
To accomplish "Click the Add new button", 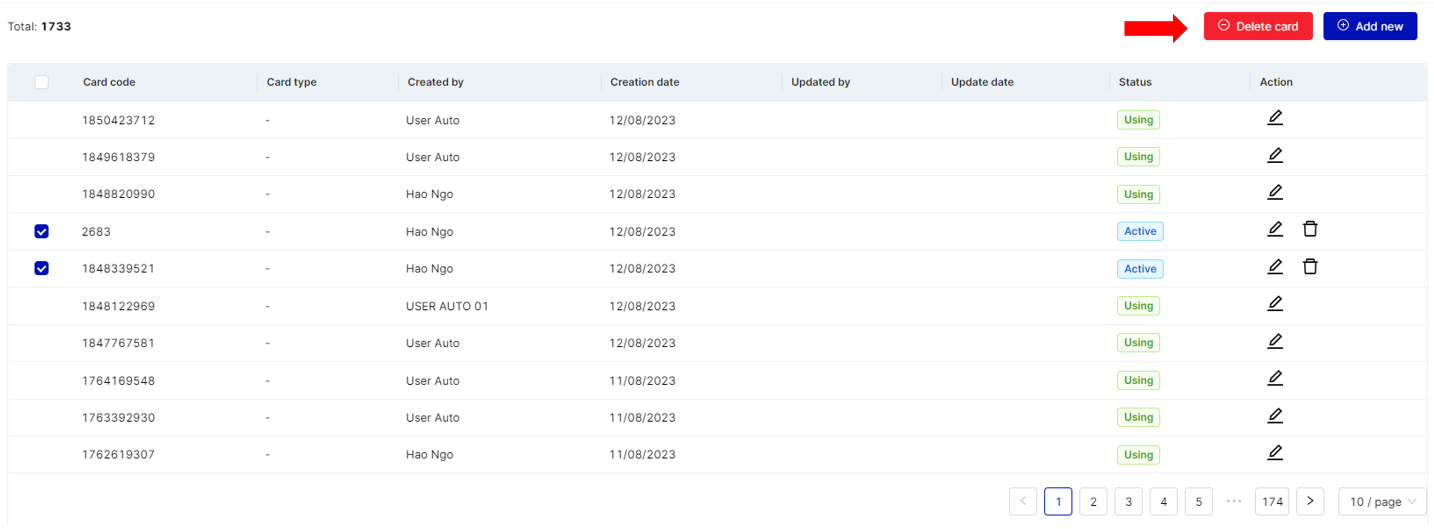I will (x=1369, y=26).
